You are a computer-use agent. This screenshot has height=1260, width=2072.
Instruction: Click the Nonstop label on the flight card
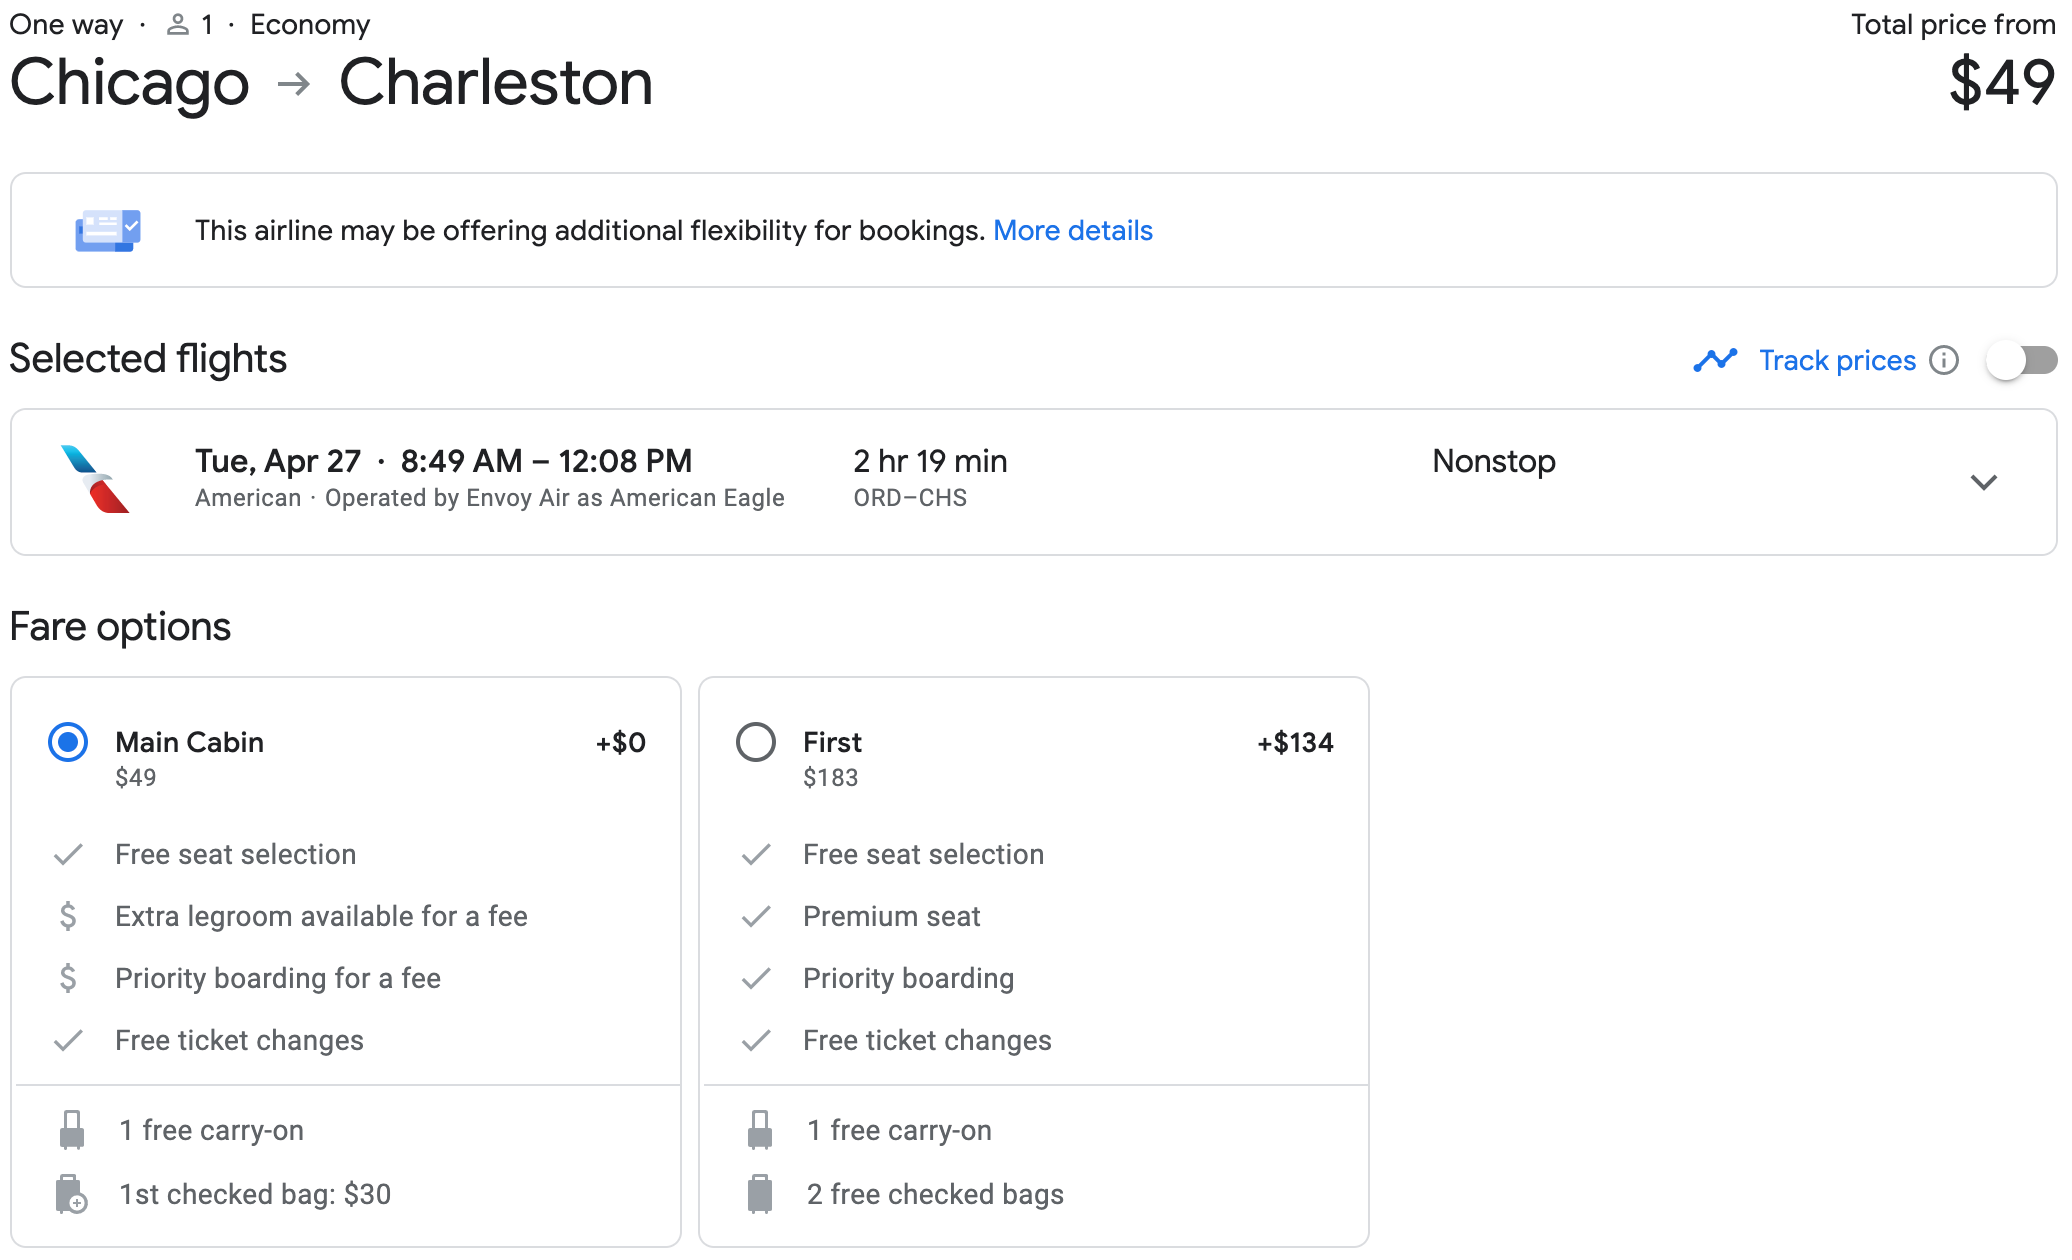pos(1493,461)
